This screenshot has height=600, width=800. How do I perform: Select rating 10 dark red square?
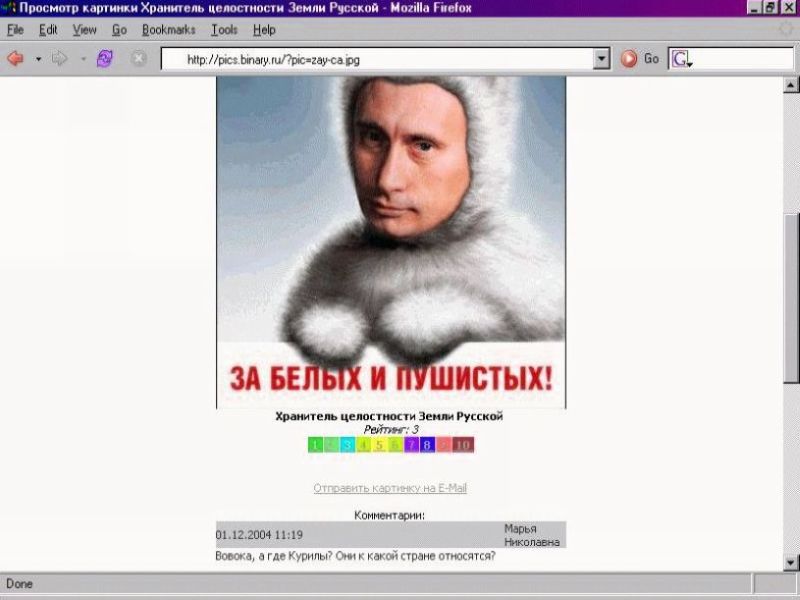coord(463,445)
